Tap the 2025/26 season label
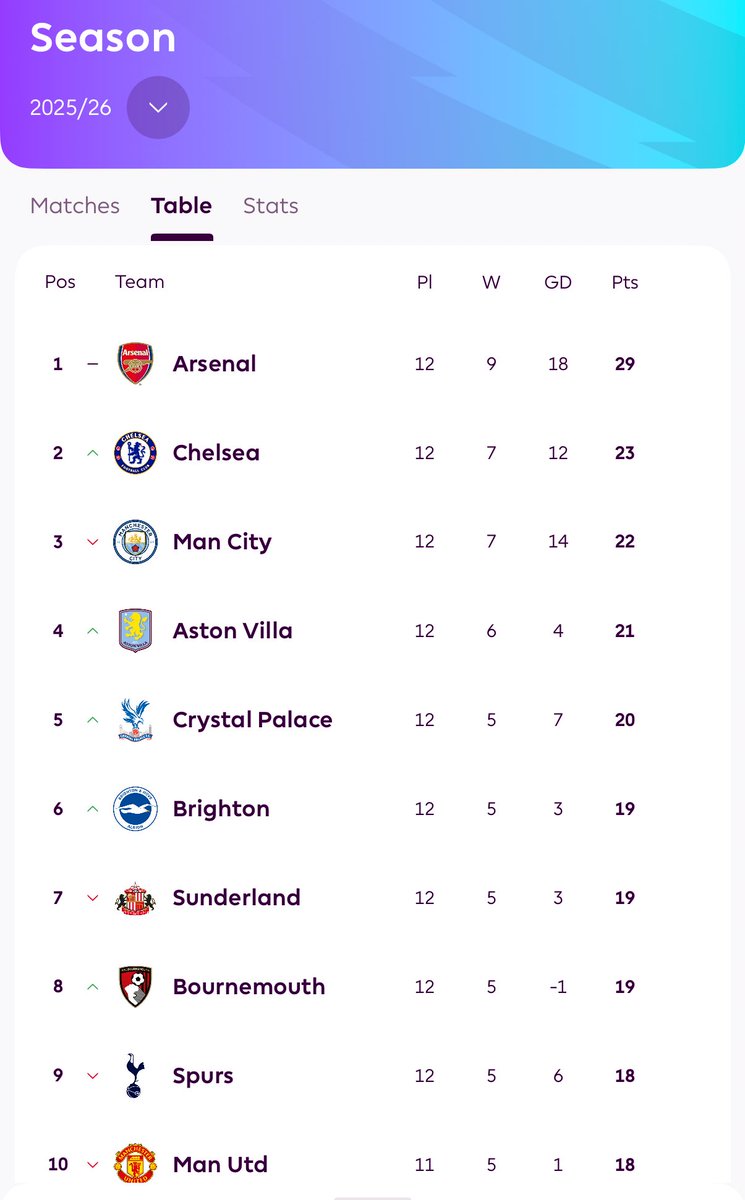 point(69,108)
